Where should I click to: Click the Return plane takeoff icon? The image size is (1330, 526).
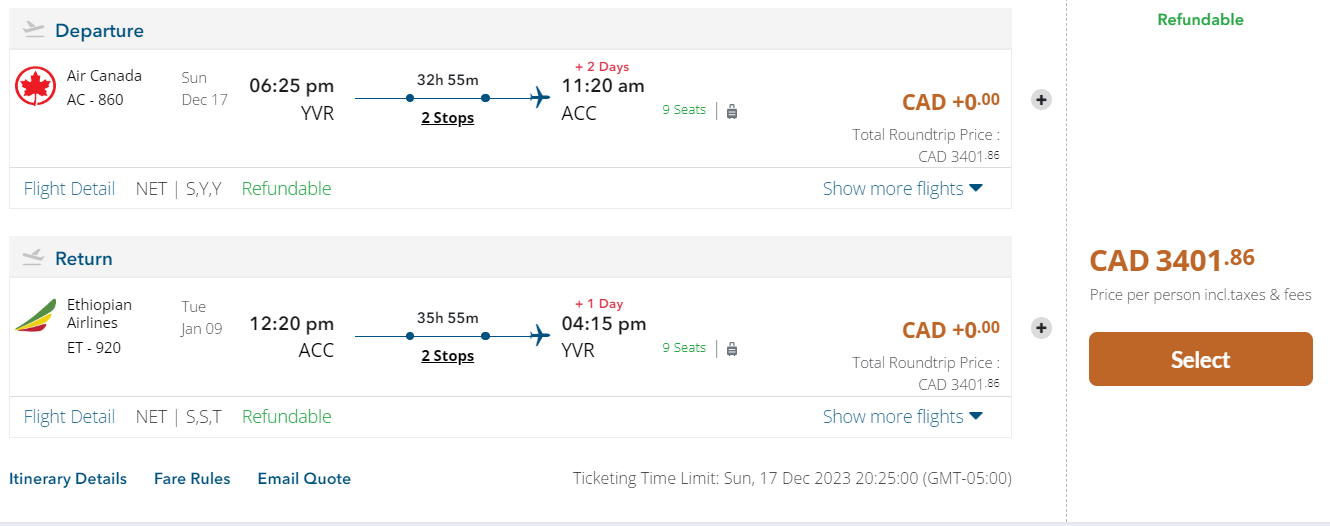[x=34, y=258]
